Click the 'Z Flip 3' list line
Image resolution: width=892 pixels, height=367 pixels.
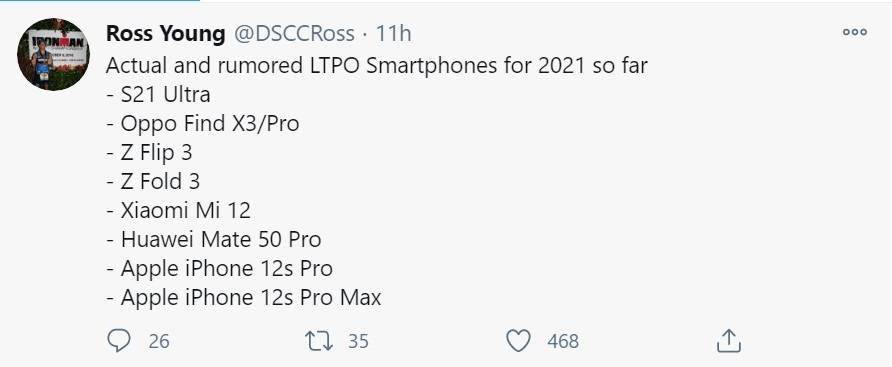coord(149,152)
